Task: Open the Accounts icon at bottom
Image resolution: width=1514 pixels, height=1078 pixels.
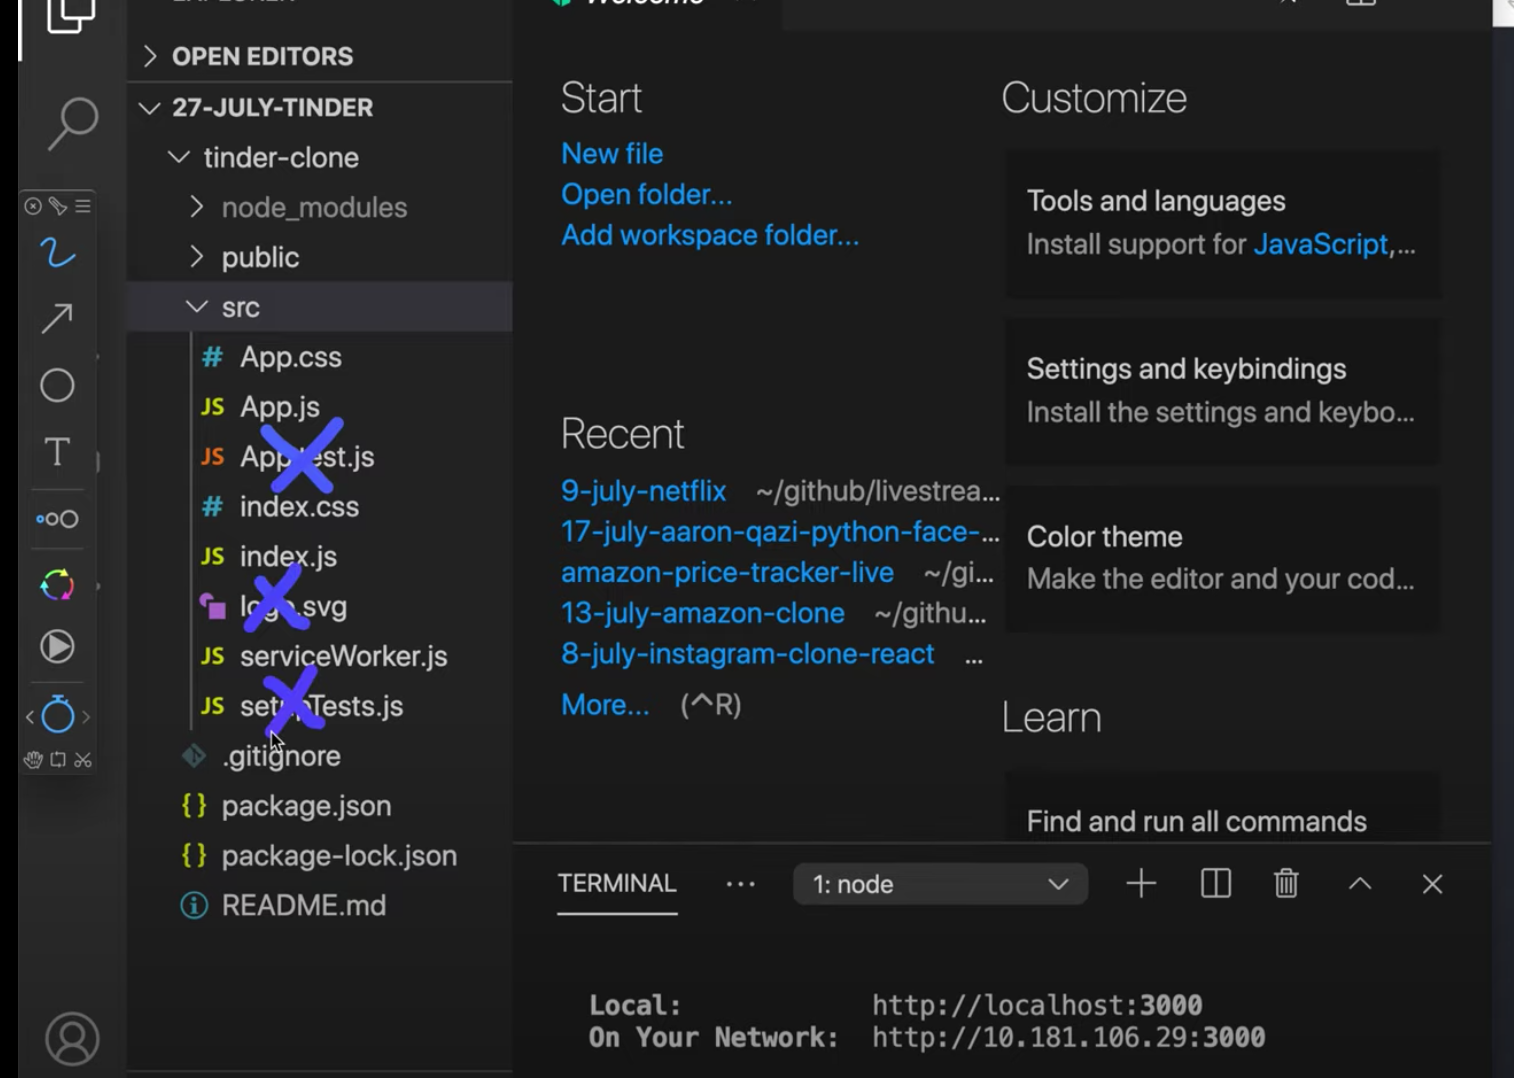Action: 72,1040
